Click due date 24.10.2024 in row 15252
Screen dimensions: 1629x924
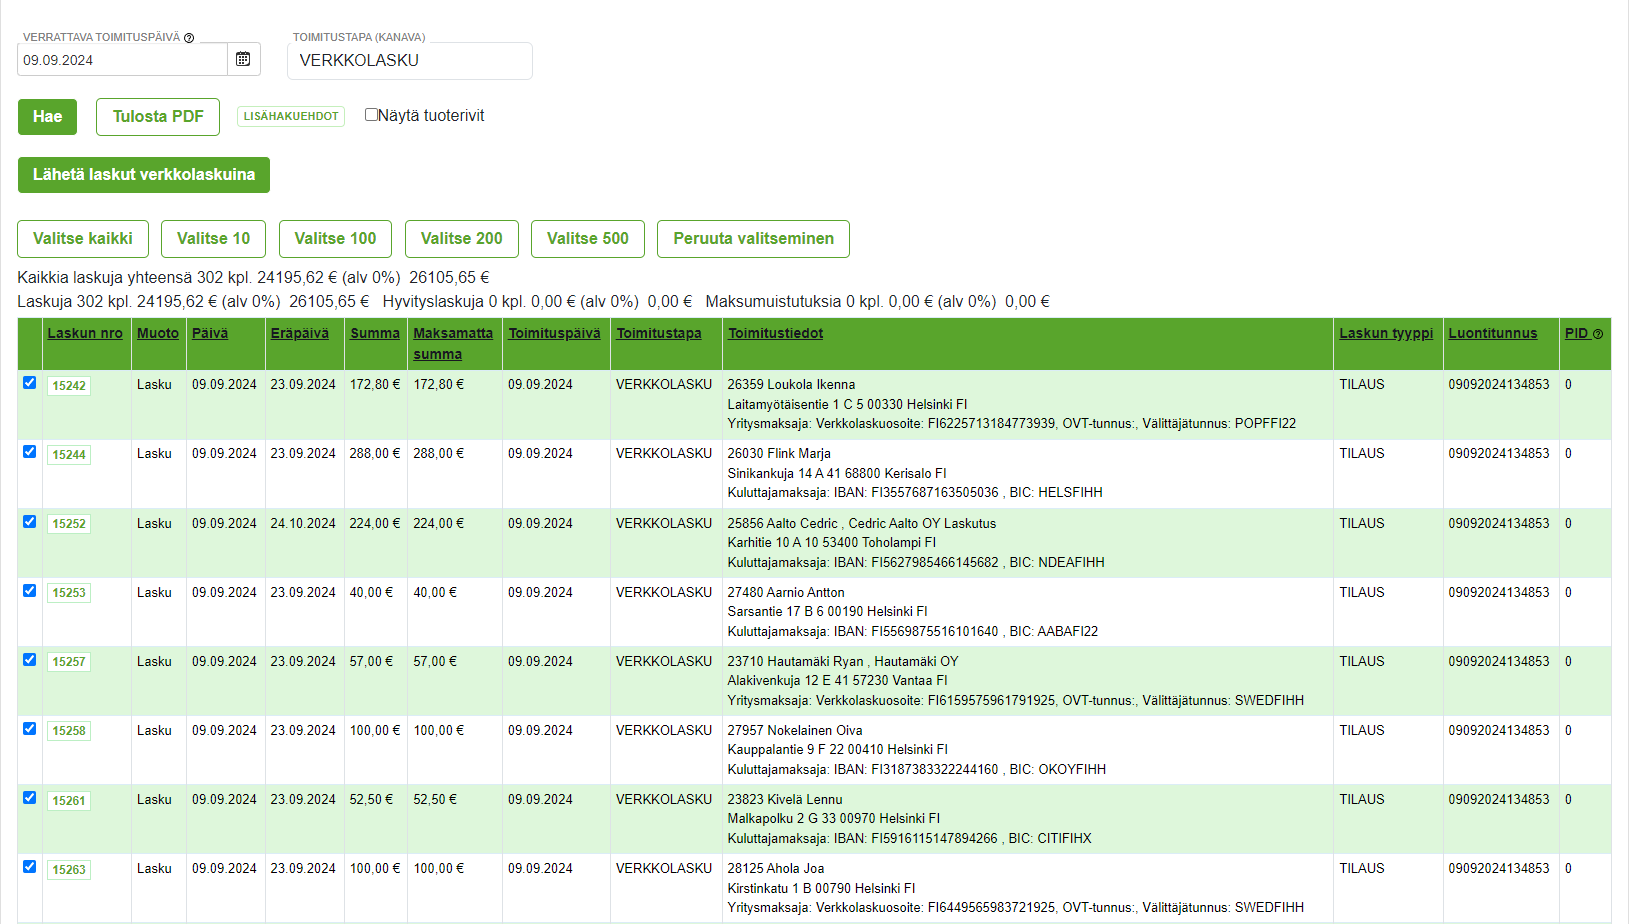pyautogui.click(x=303, y=523)
